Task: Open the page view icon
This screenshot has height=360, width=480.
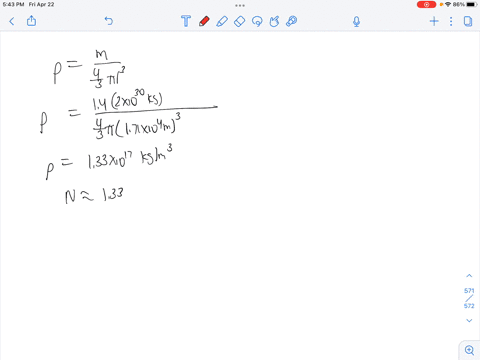Action: pyautogui.click(x=468, y=21)
